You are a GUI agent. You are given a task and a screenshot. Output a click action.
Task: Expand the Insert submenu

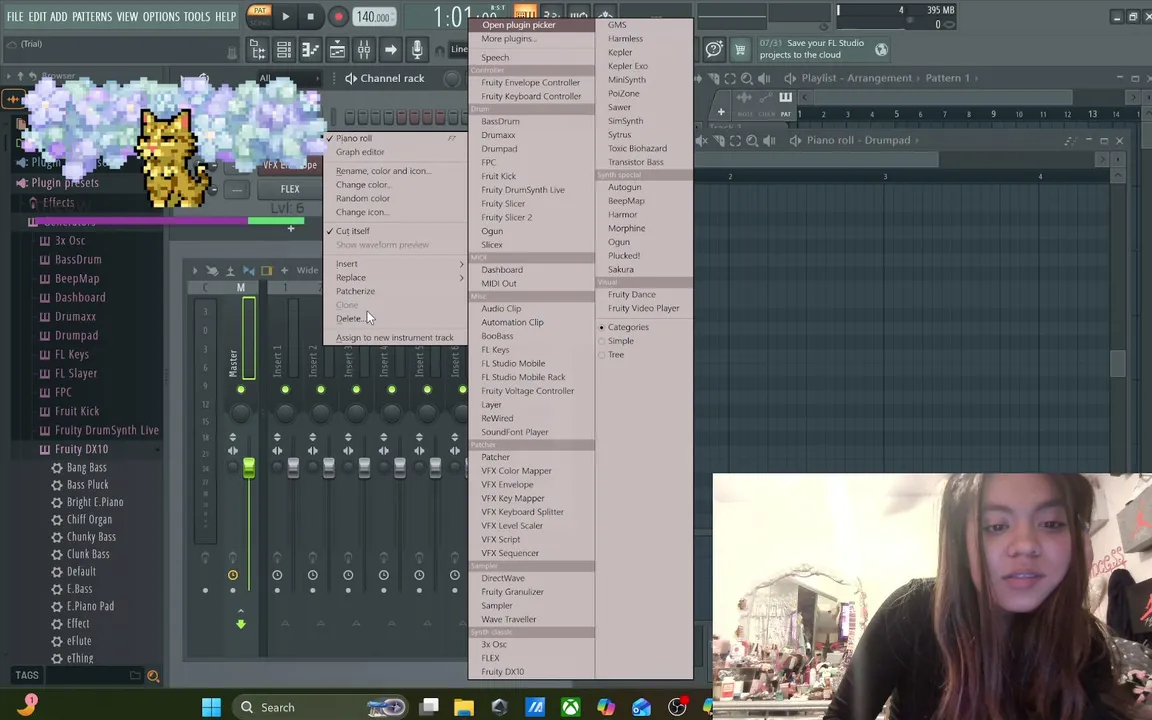coord(394,264)
